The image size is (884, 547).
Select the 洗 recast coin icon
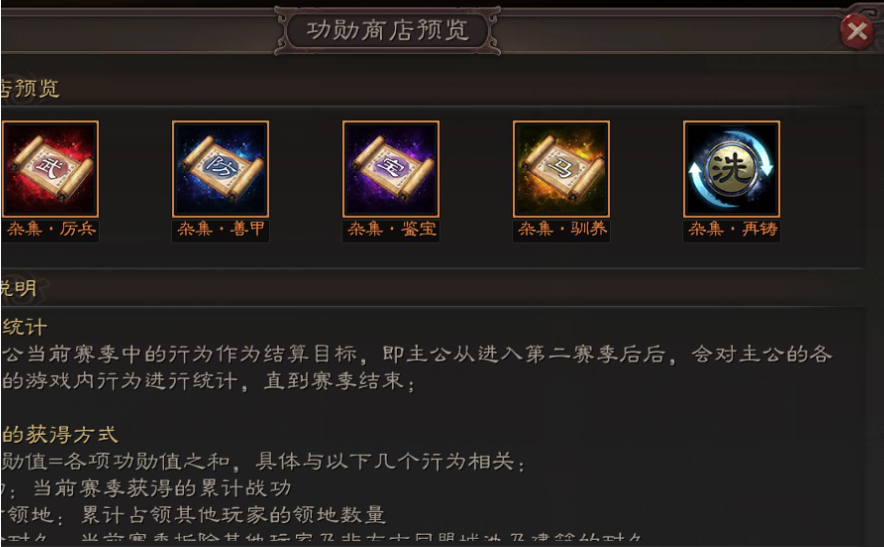tap(732, 169)
